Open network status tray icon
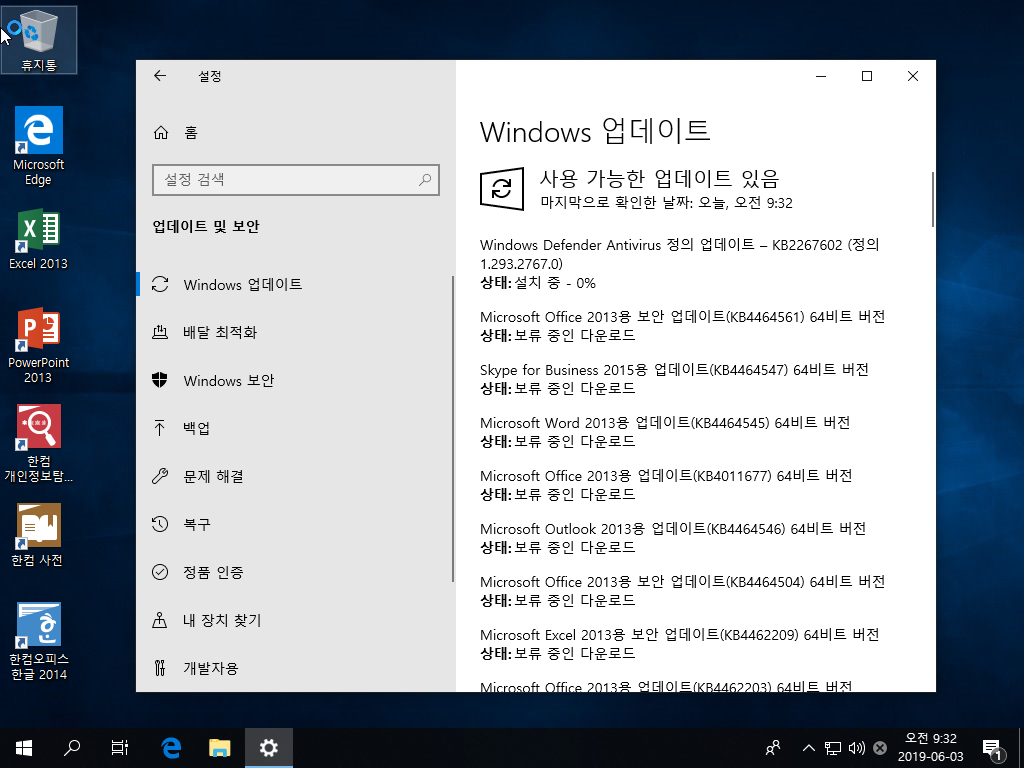The width and height of the screenshot is (1024, 768). coord(832,748)
